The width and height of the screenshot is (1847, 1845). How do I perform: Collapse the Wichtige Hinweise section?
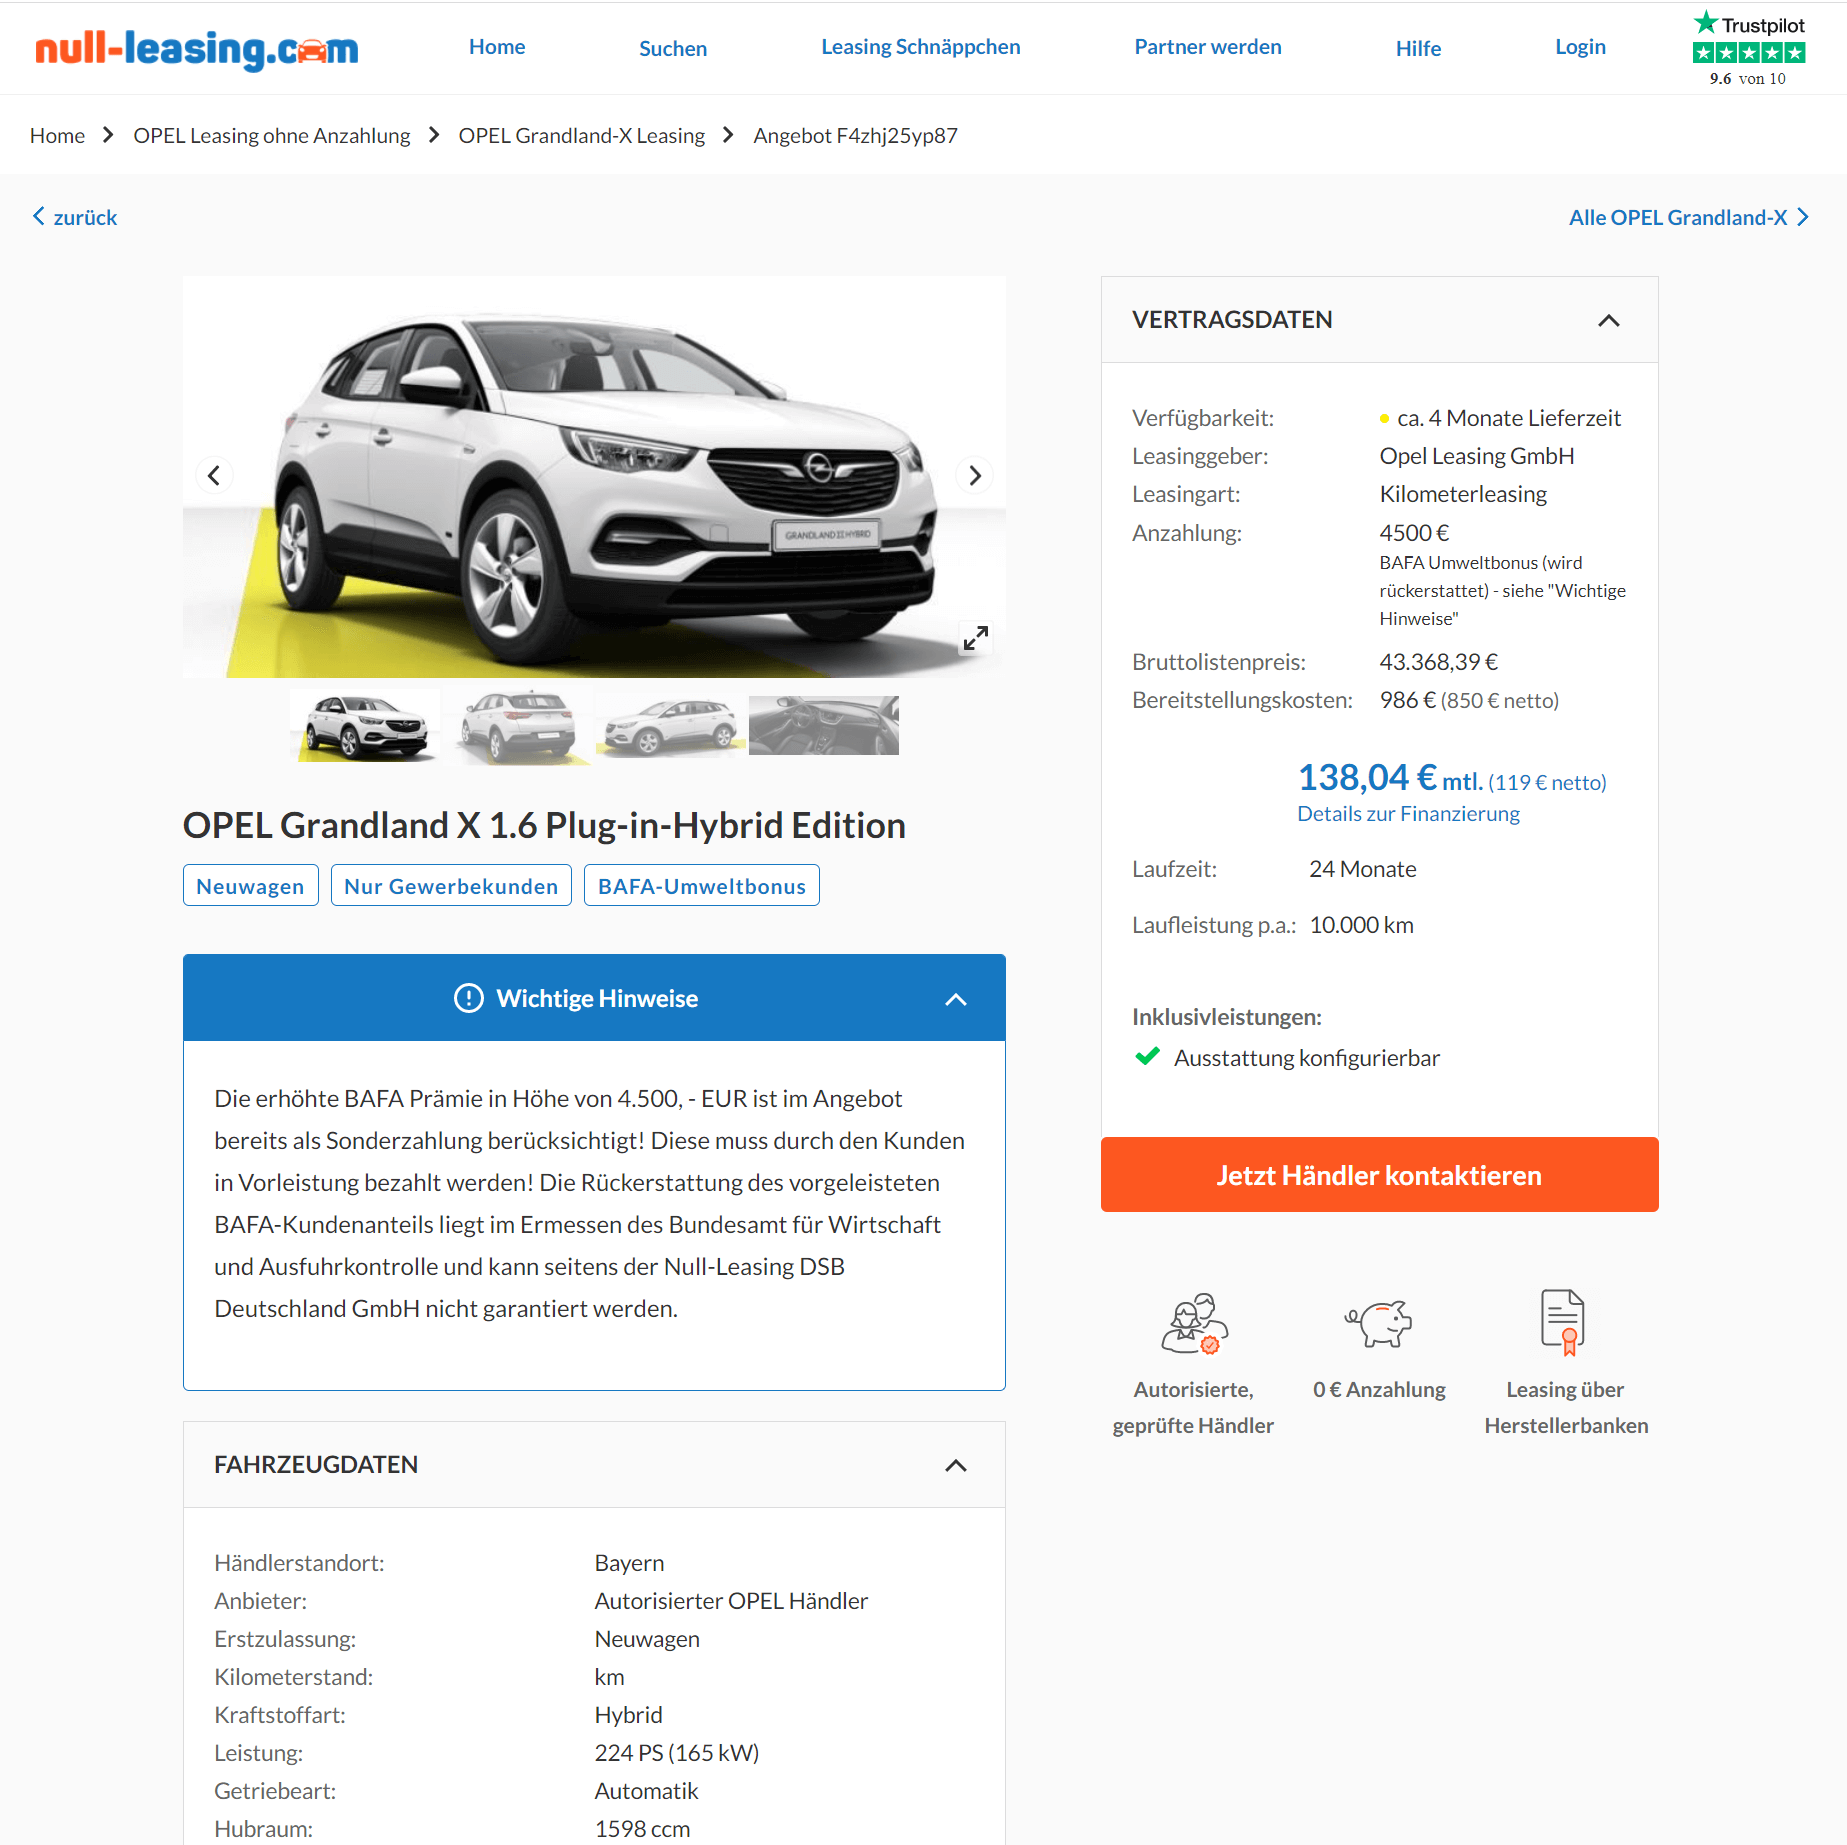coord(956,999)
